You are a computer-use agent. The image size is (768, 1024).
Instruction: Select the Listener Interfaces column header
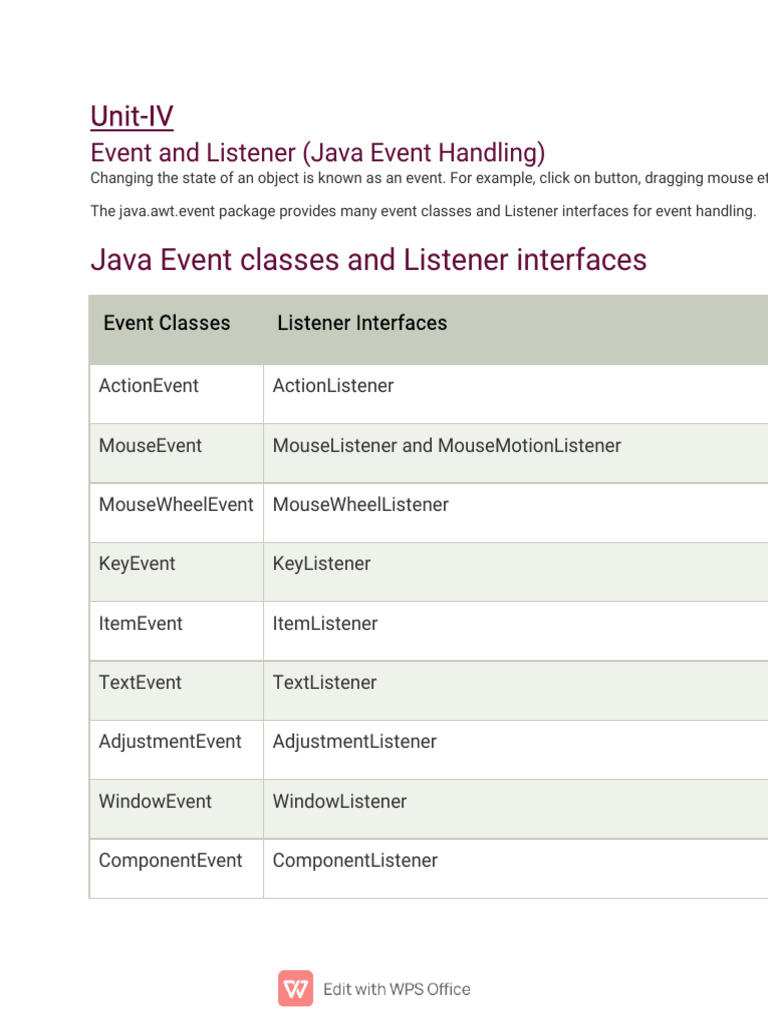(x=362, y=323)
